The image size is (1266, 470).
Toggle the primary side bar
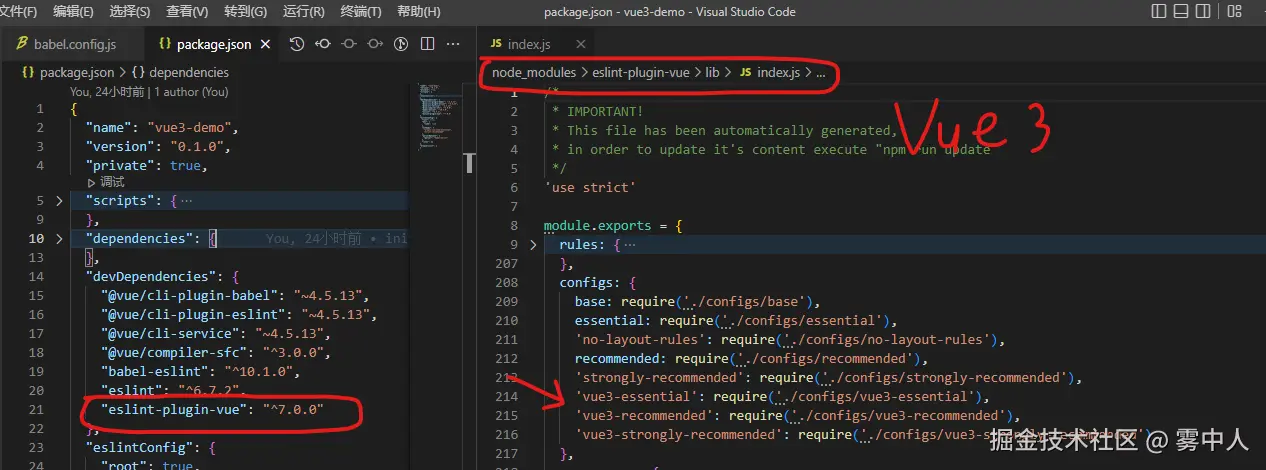tap(1159, 11)
